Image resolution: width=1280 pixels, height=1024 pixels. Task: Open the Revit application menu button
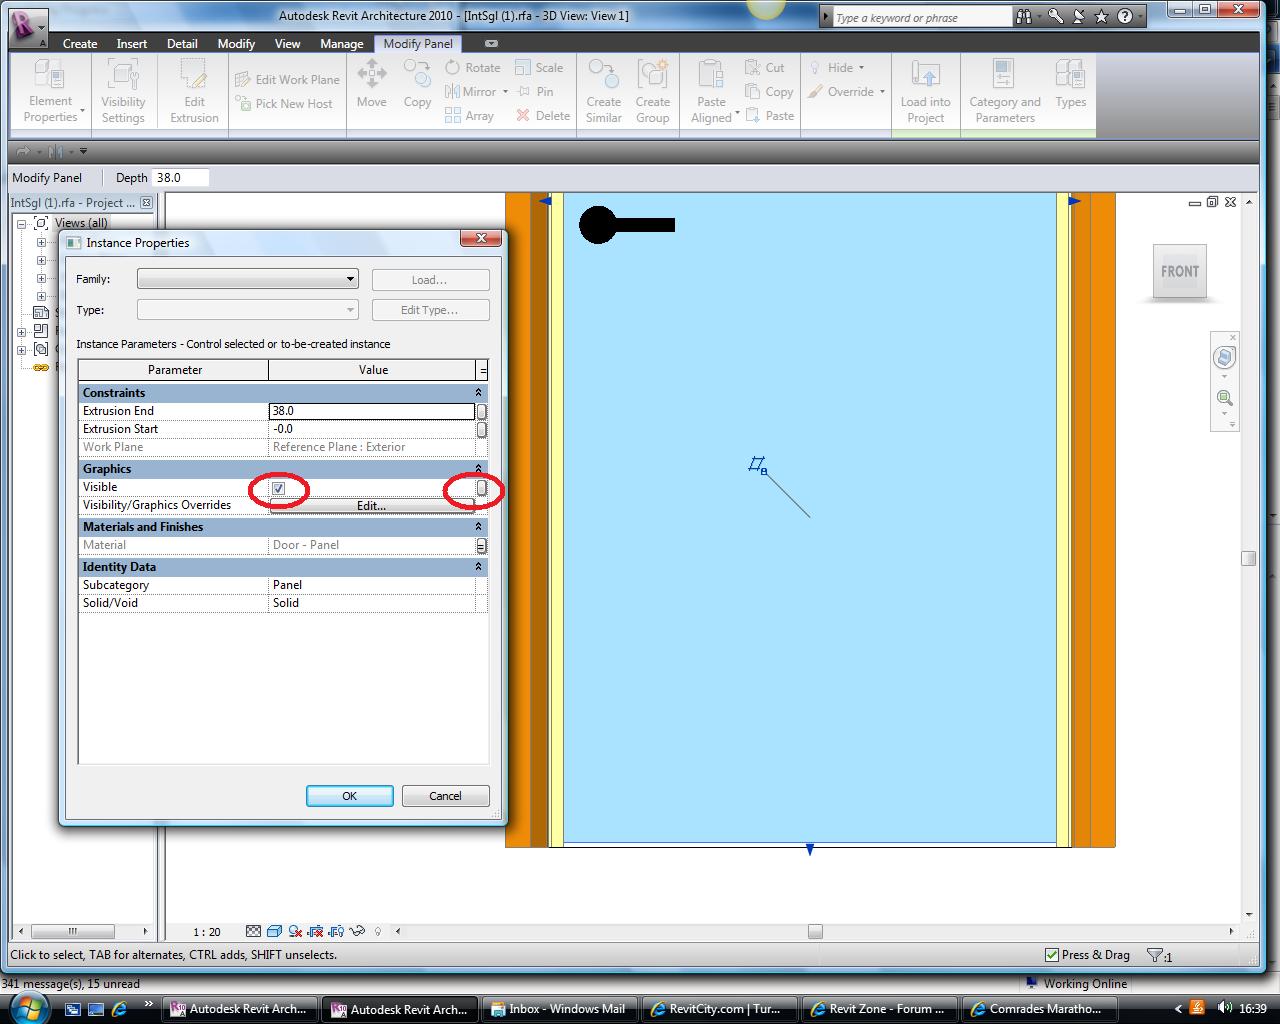click(x=28, y=26)
